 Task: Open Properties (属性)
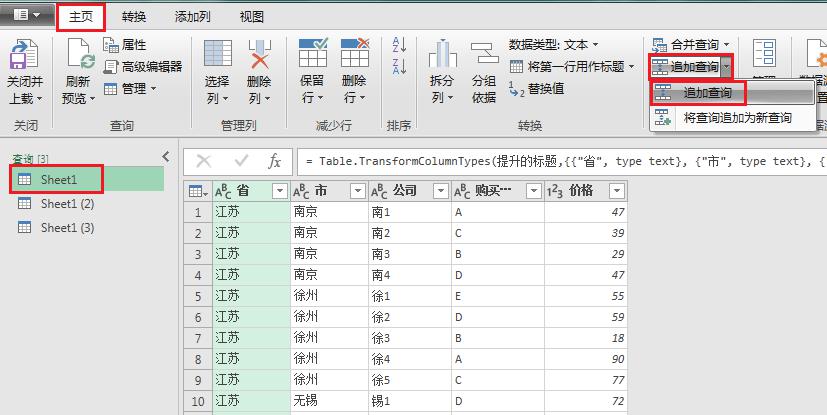click(x=125, y=45)
